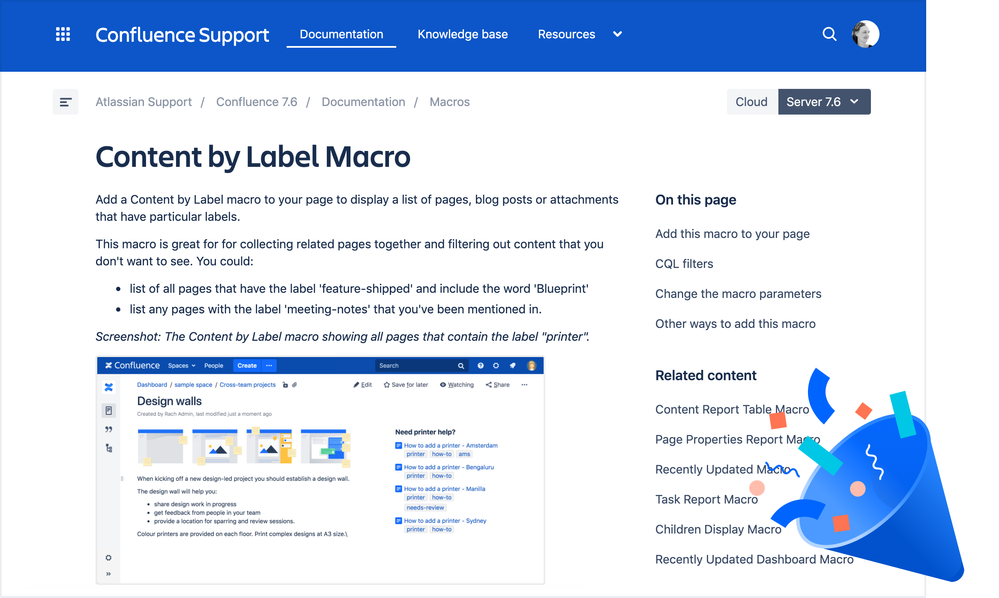999x598 pixels.
Task: Follow the Documentation breadcrumb link
Action: 363,102
